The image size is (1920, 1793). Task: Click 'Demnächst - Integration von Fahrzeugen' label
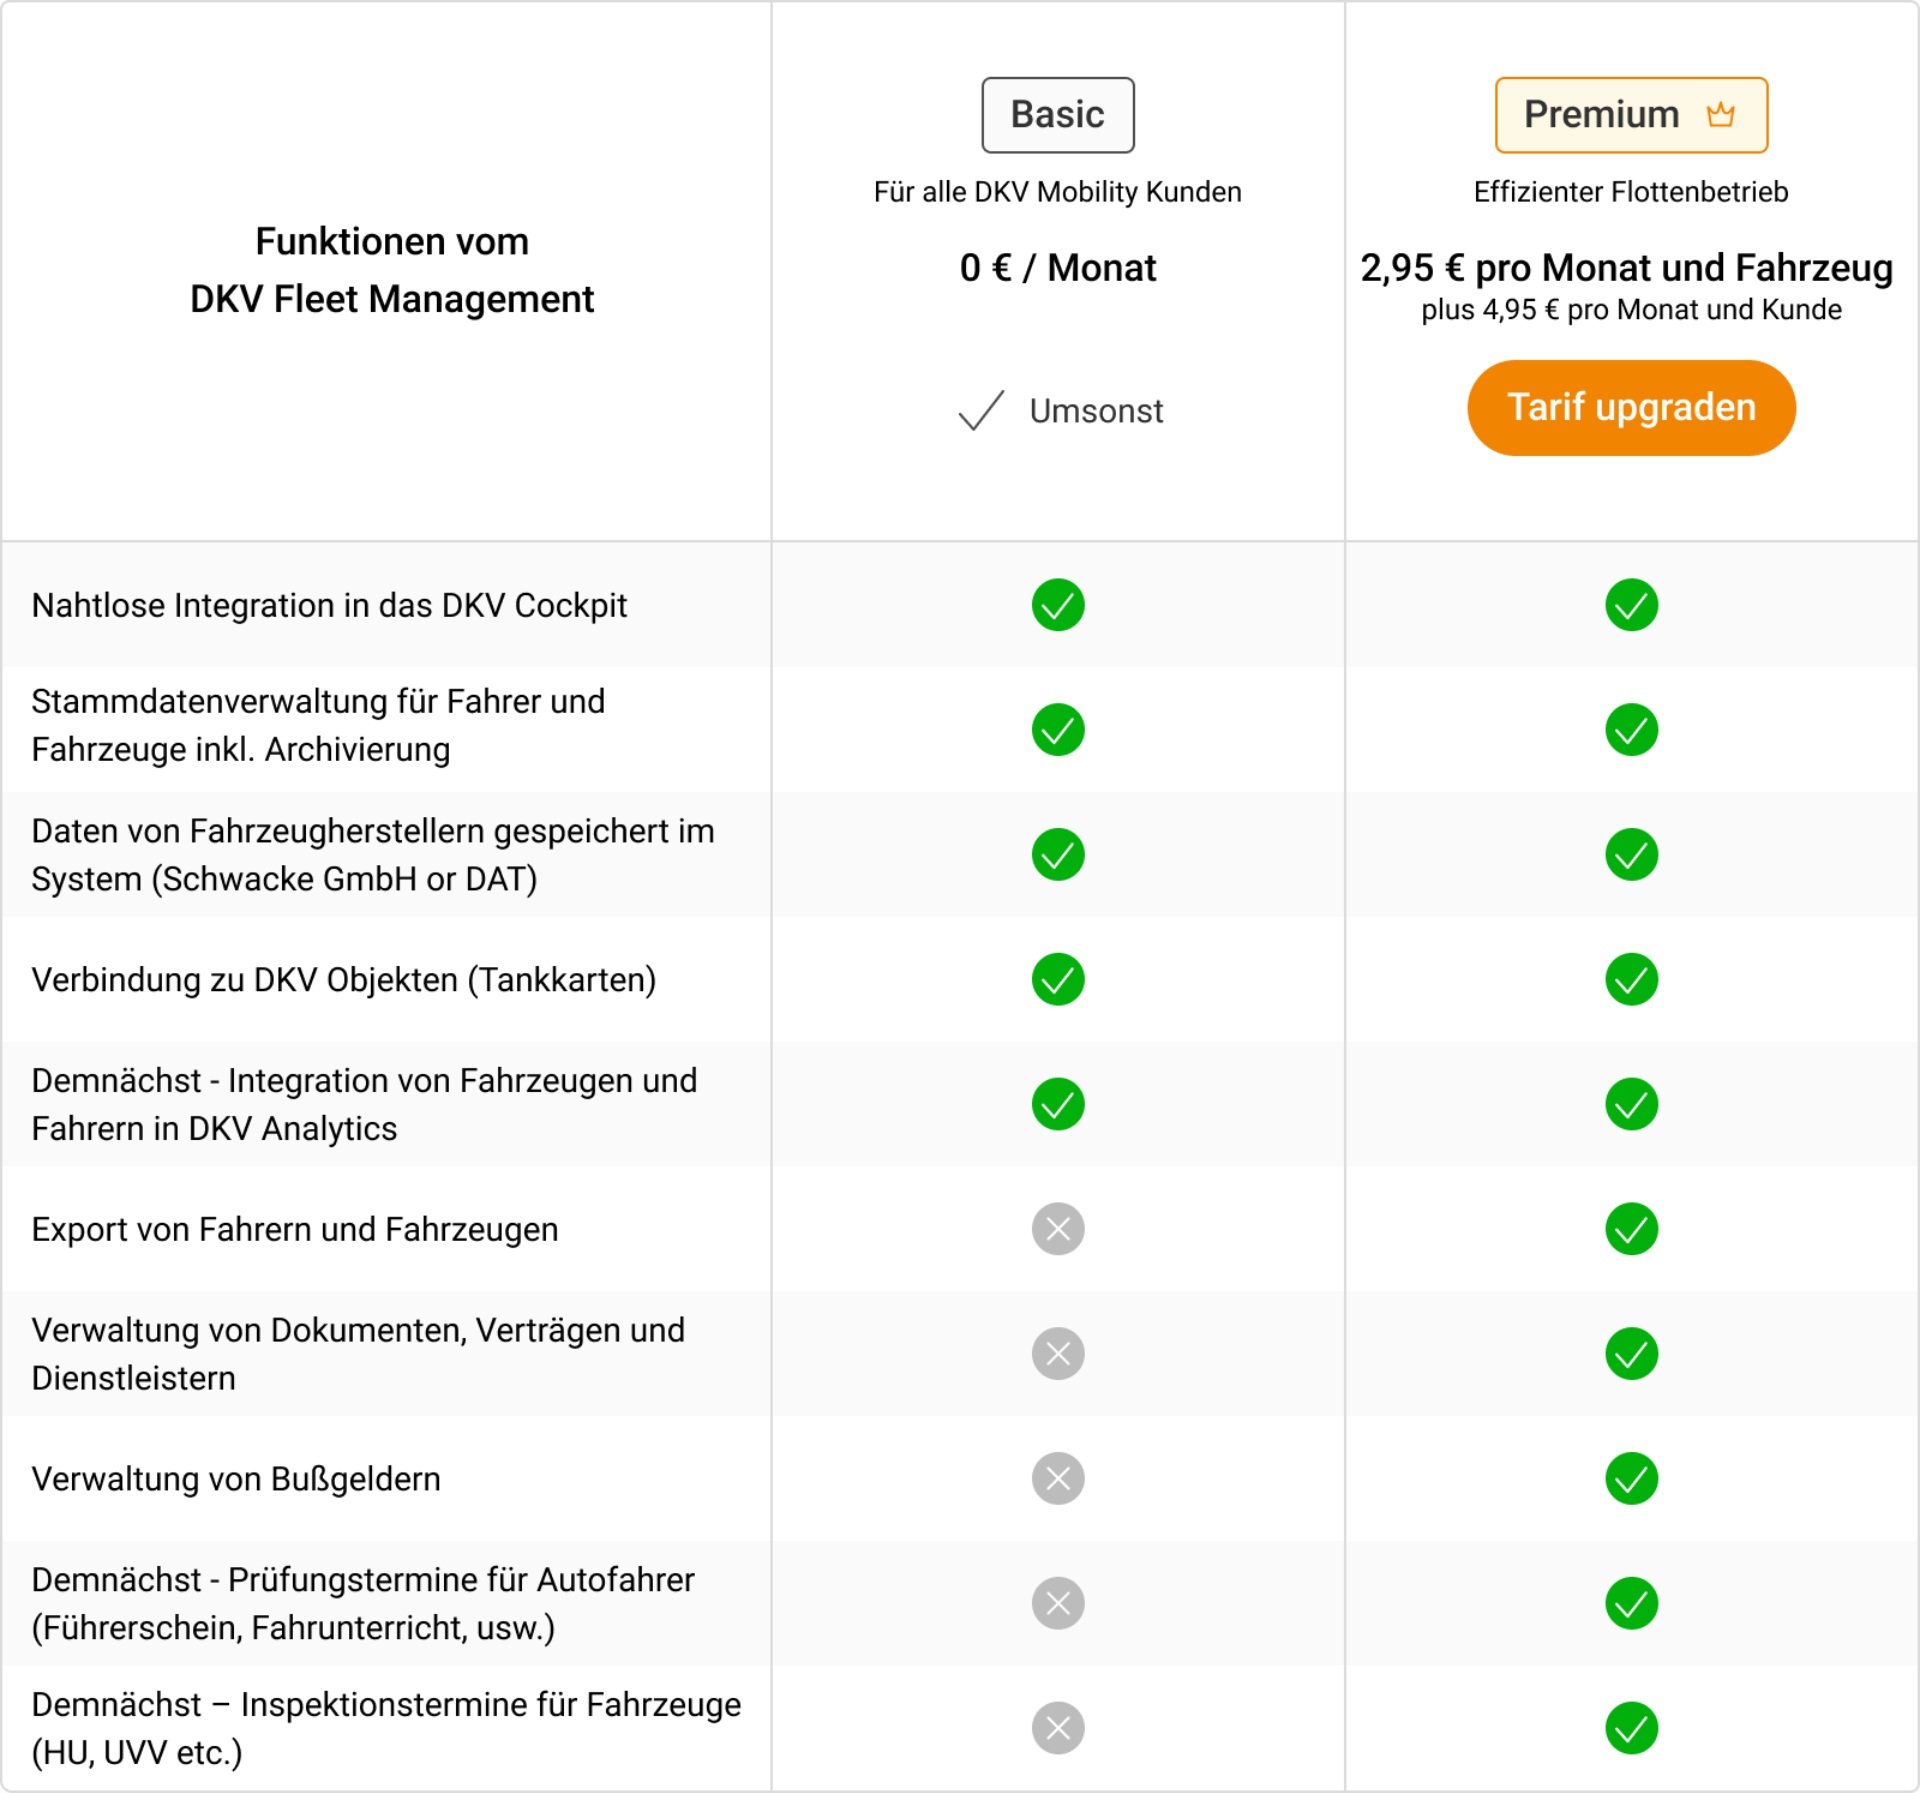click(364, 1105)
